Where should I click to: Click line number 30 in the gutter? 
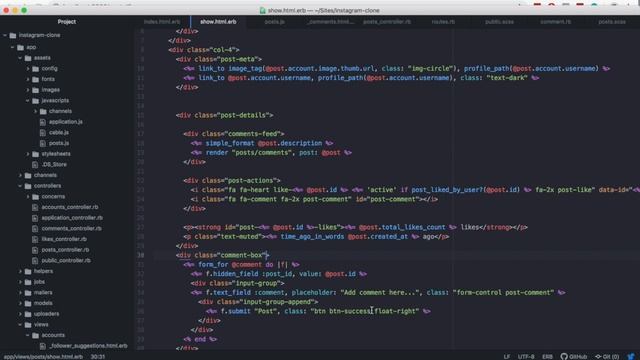140,255
